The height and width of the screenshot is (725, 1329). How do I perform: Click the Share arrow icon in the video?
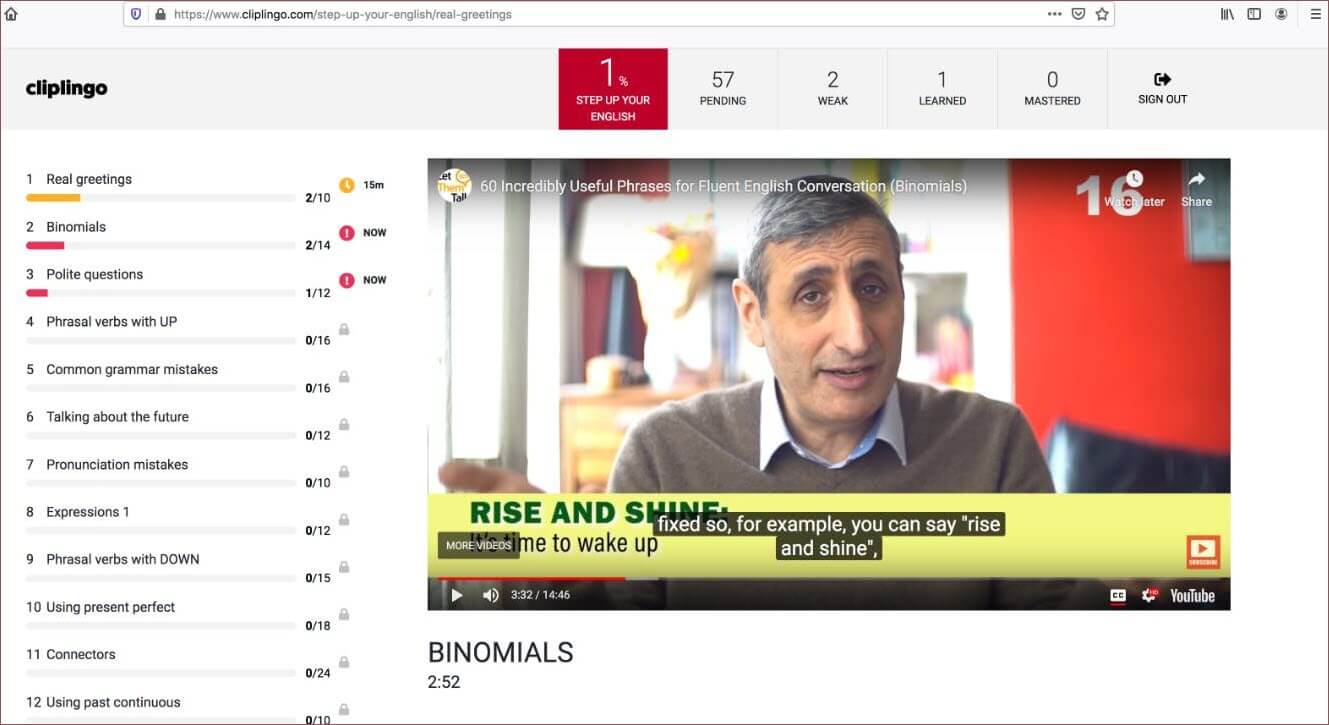[1196, 180]
